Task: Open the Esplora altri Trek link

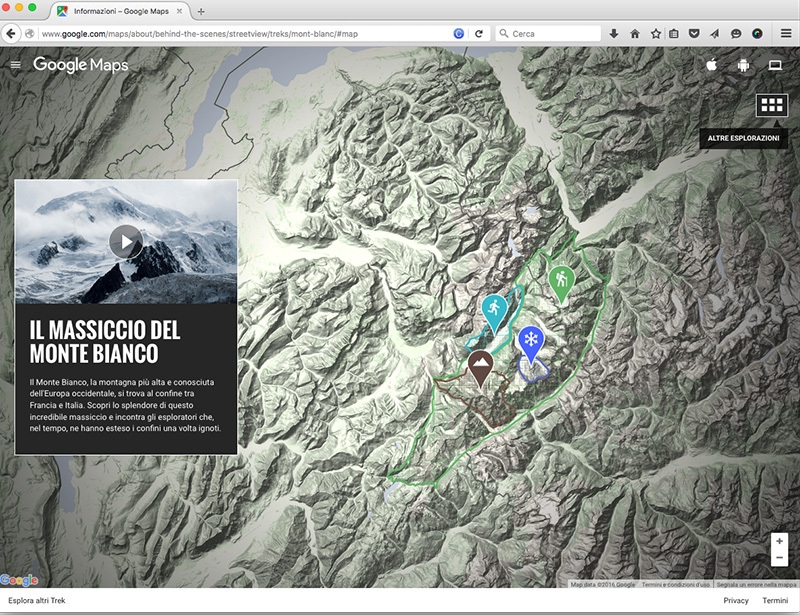Action: coord(37,600)
